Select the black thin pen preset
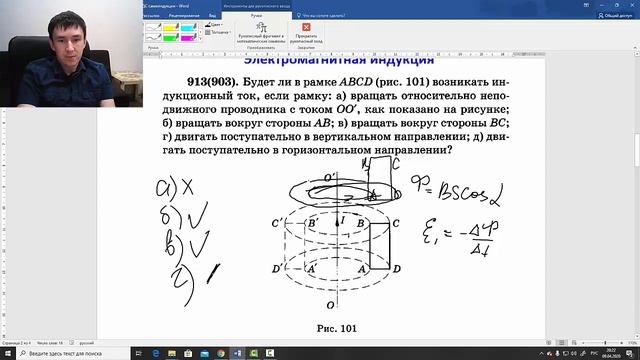Screen dimensions: 640x360 tap(153, 27)
